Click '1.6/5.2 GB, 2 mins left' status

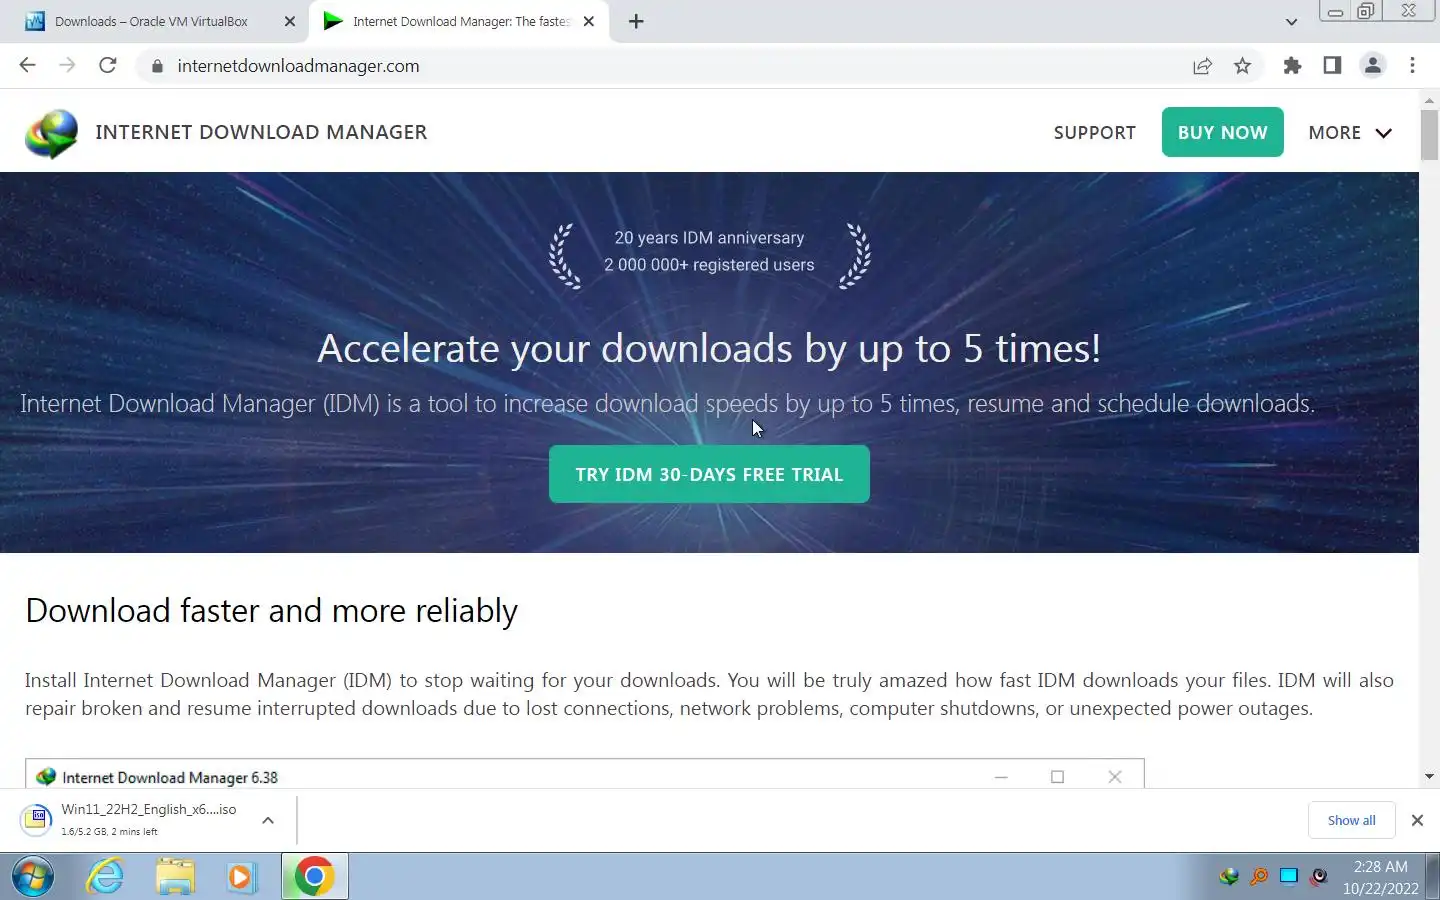[109, 832]
